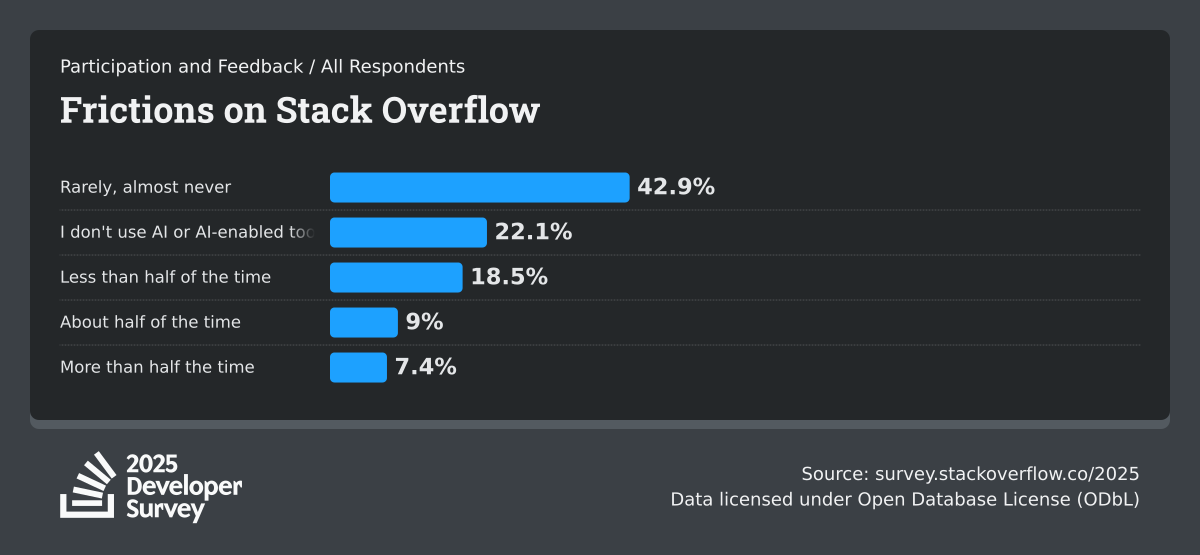Click the 42.9% value label
The width and height of the screenshot is (1200, 555).
pyautogui.click(x=676, y=187)
